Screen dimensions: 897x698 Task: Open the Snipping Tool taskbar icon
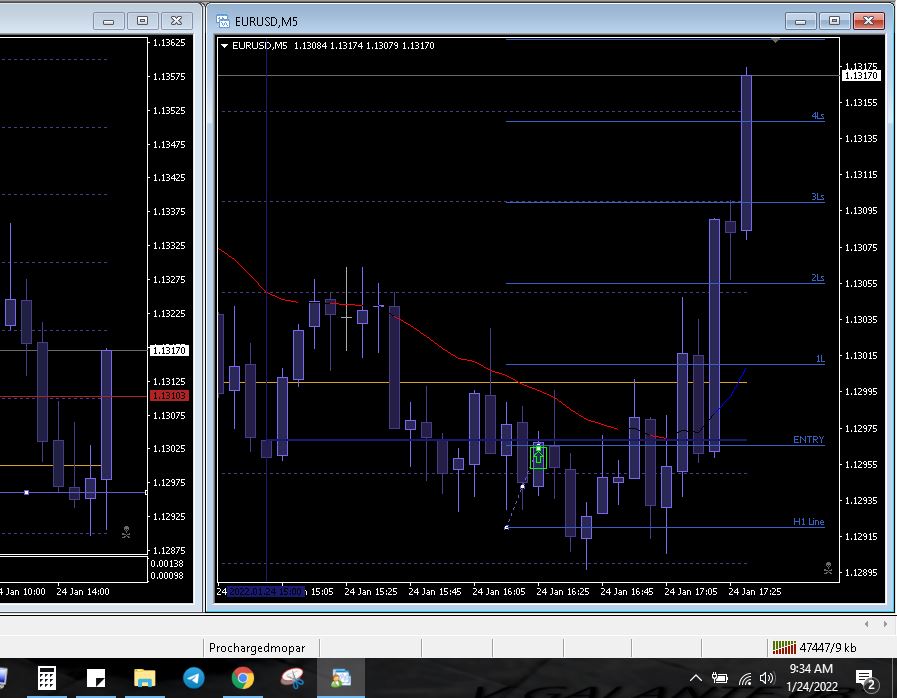pyautogui.click(x=292, y=679)
